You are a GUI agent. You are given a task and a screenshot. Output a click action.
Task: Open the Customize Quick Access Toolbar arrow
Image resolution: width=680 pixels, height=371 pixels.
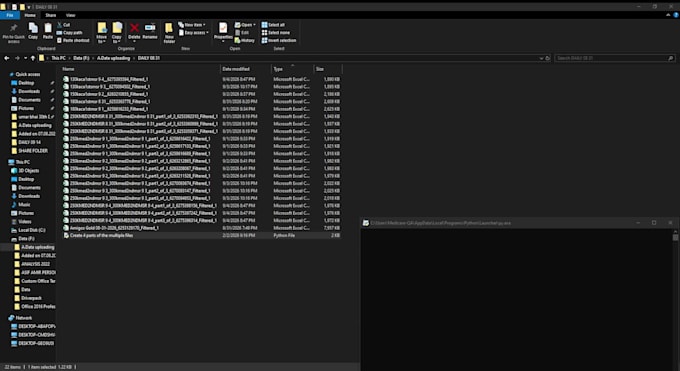click(x=29, y=7)
